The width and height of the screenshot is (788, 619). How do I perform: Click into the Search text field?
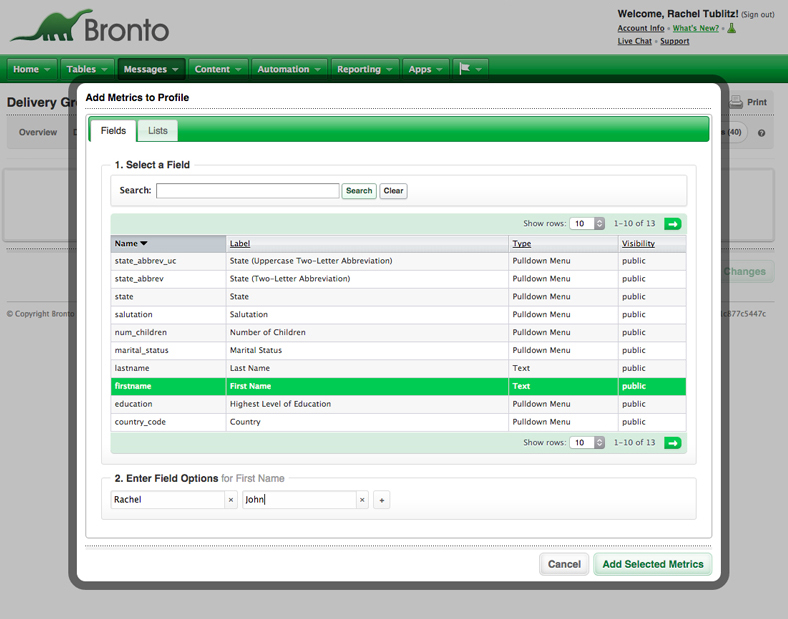tap(247, 191)
